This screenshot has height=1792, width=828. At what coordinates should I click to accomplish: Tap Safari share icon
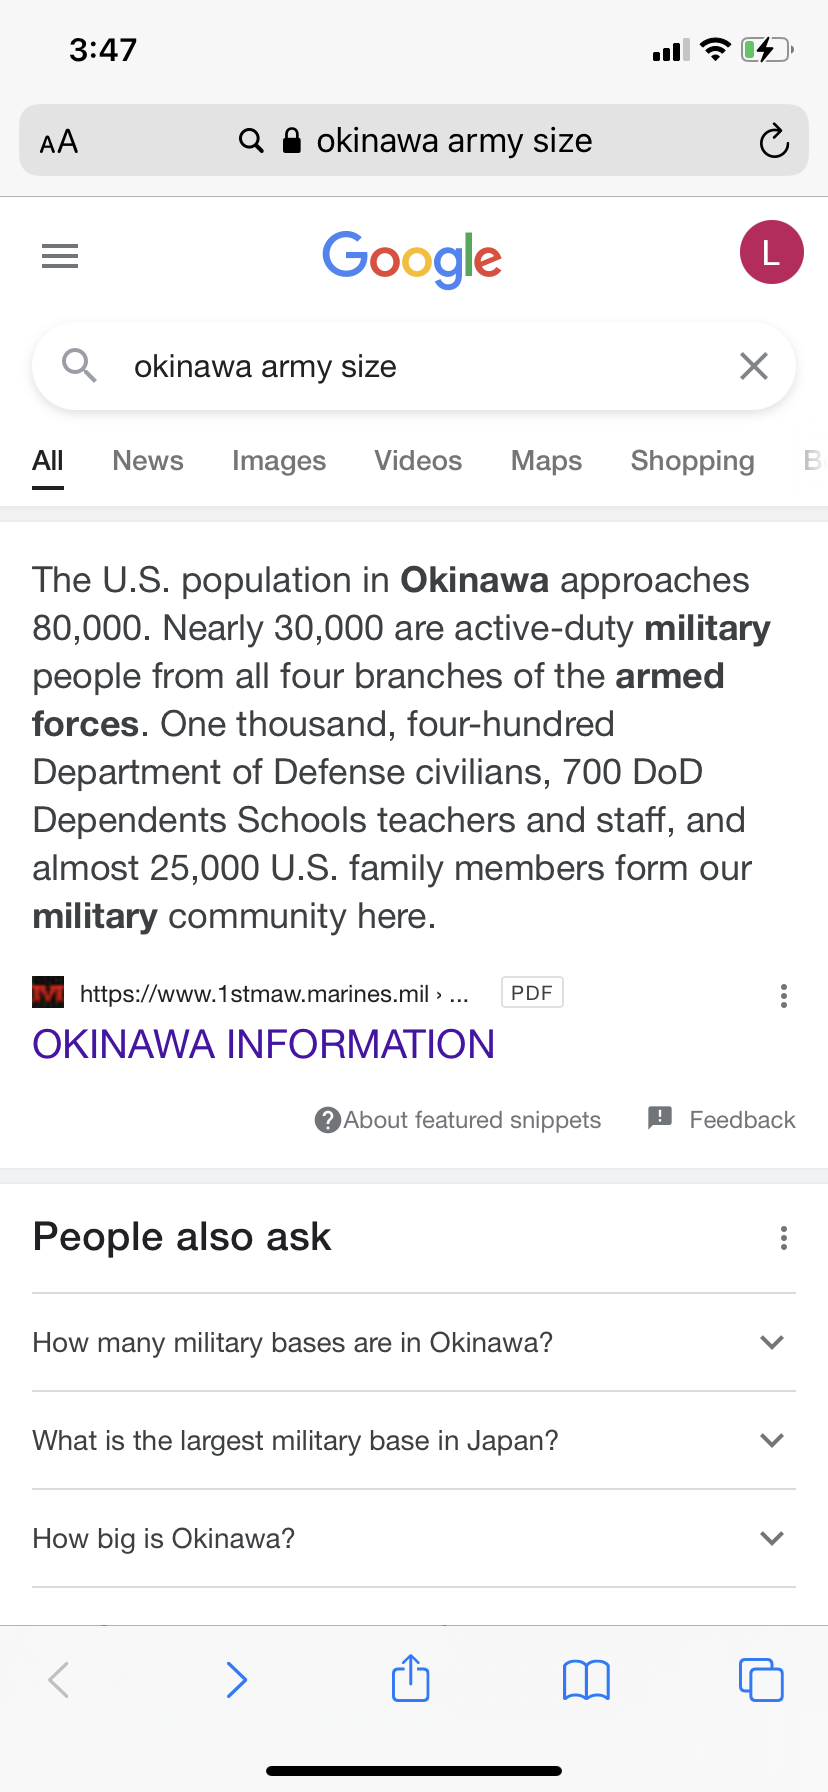point(411,1679)
